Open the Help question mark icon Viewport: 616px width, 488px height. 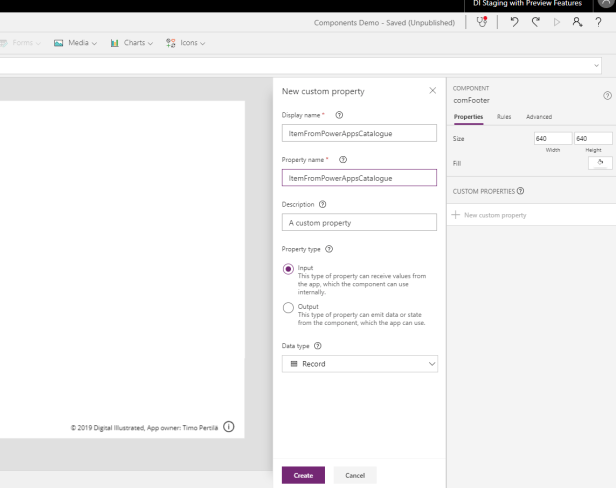click(x=597, y=22)
